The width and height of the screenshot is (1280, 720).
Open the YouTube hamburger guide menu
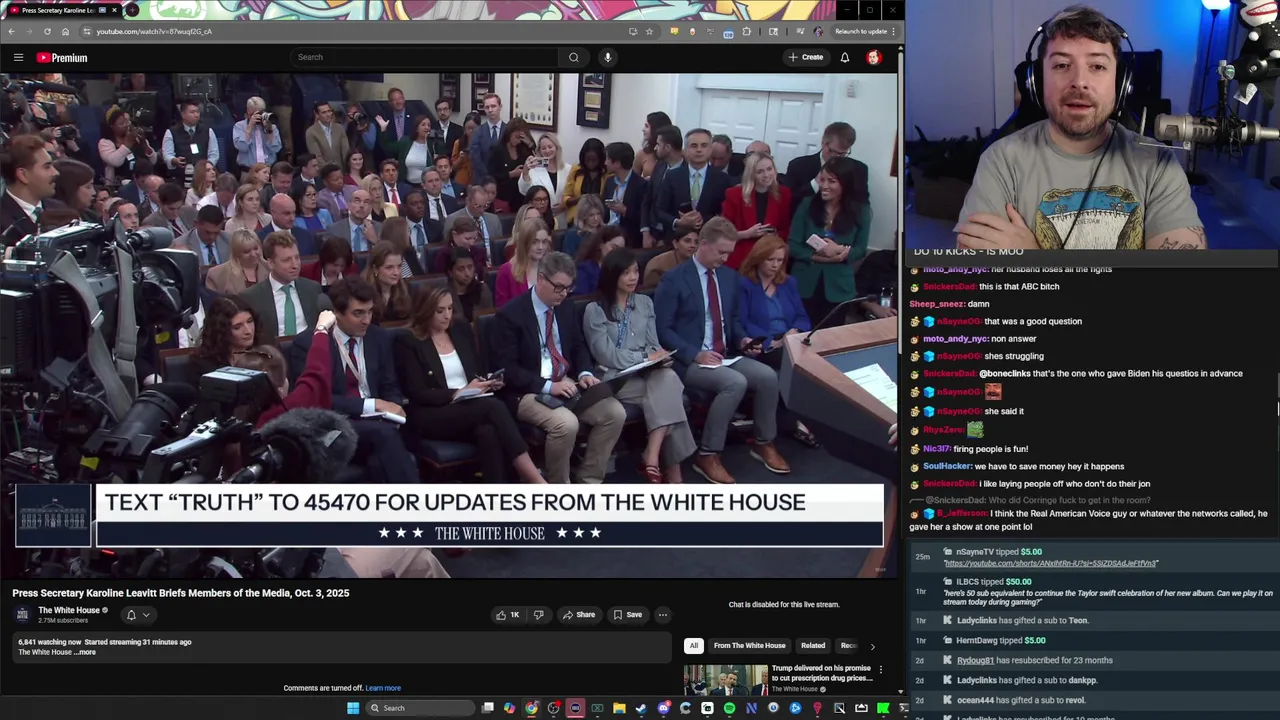(x=18, y=57)
